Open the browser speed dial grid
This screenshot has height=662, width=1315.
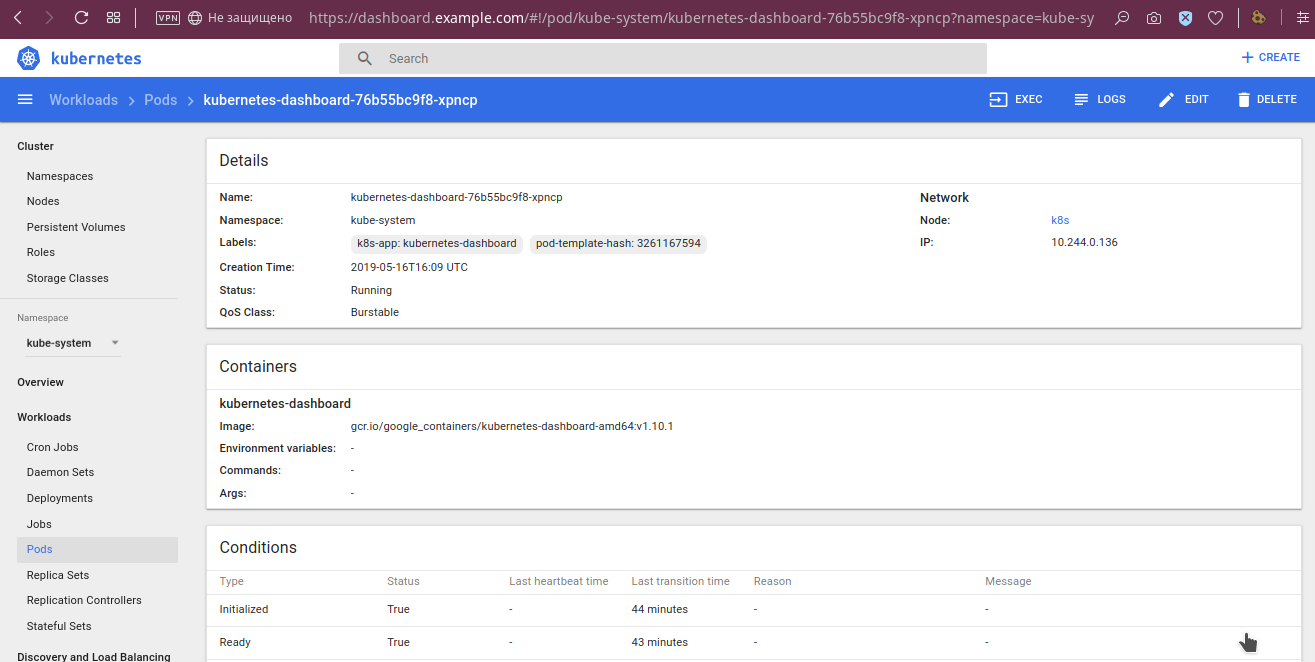113,18
